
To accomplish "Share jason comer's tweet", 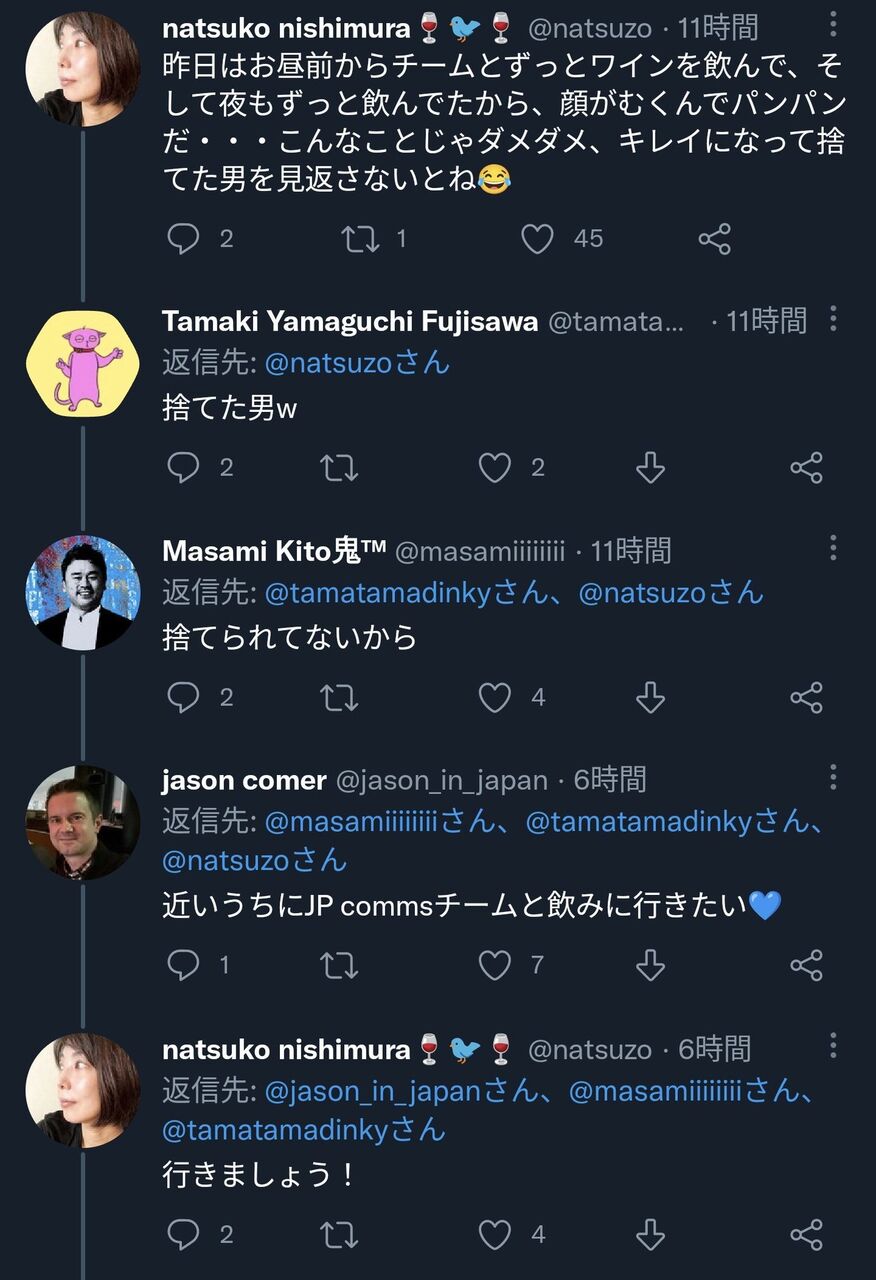I will point(807,964).
